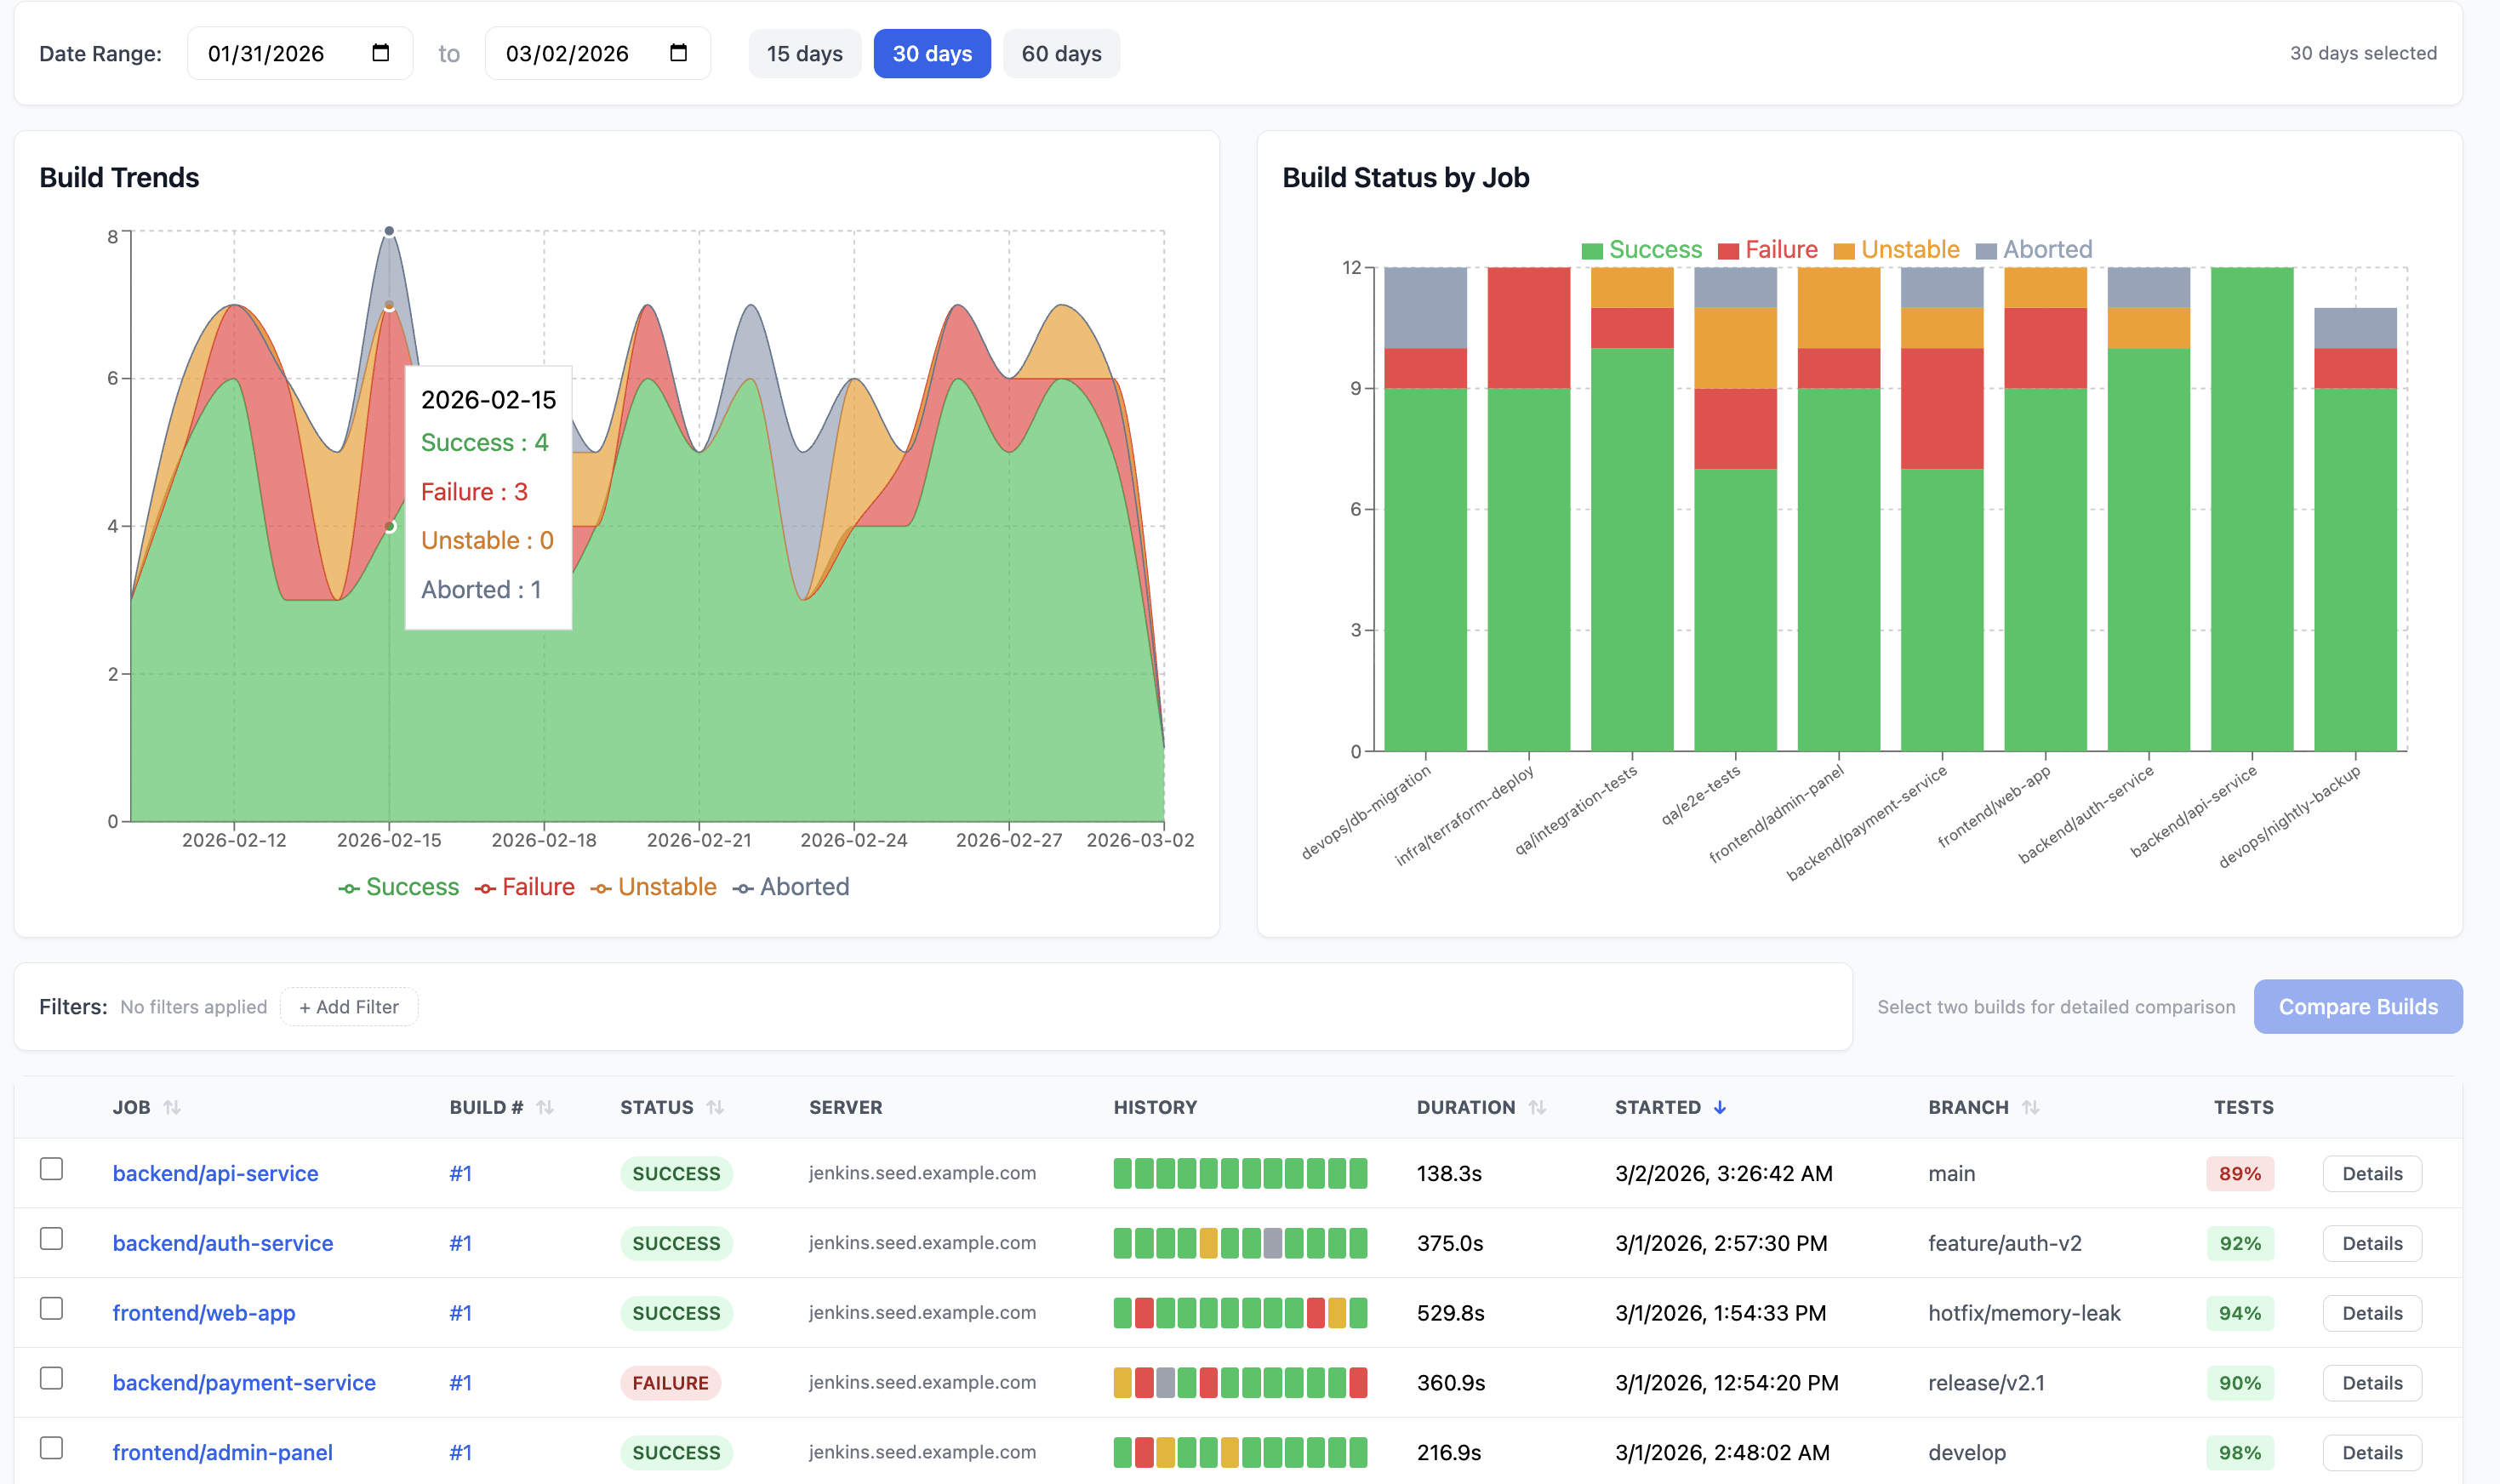Click the STARTED column descending sort arrow
Screen dimensions: 2500x1484
(x=1720, y=1107)
